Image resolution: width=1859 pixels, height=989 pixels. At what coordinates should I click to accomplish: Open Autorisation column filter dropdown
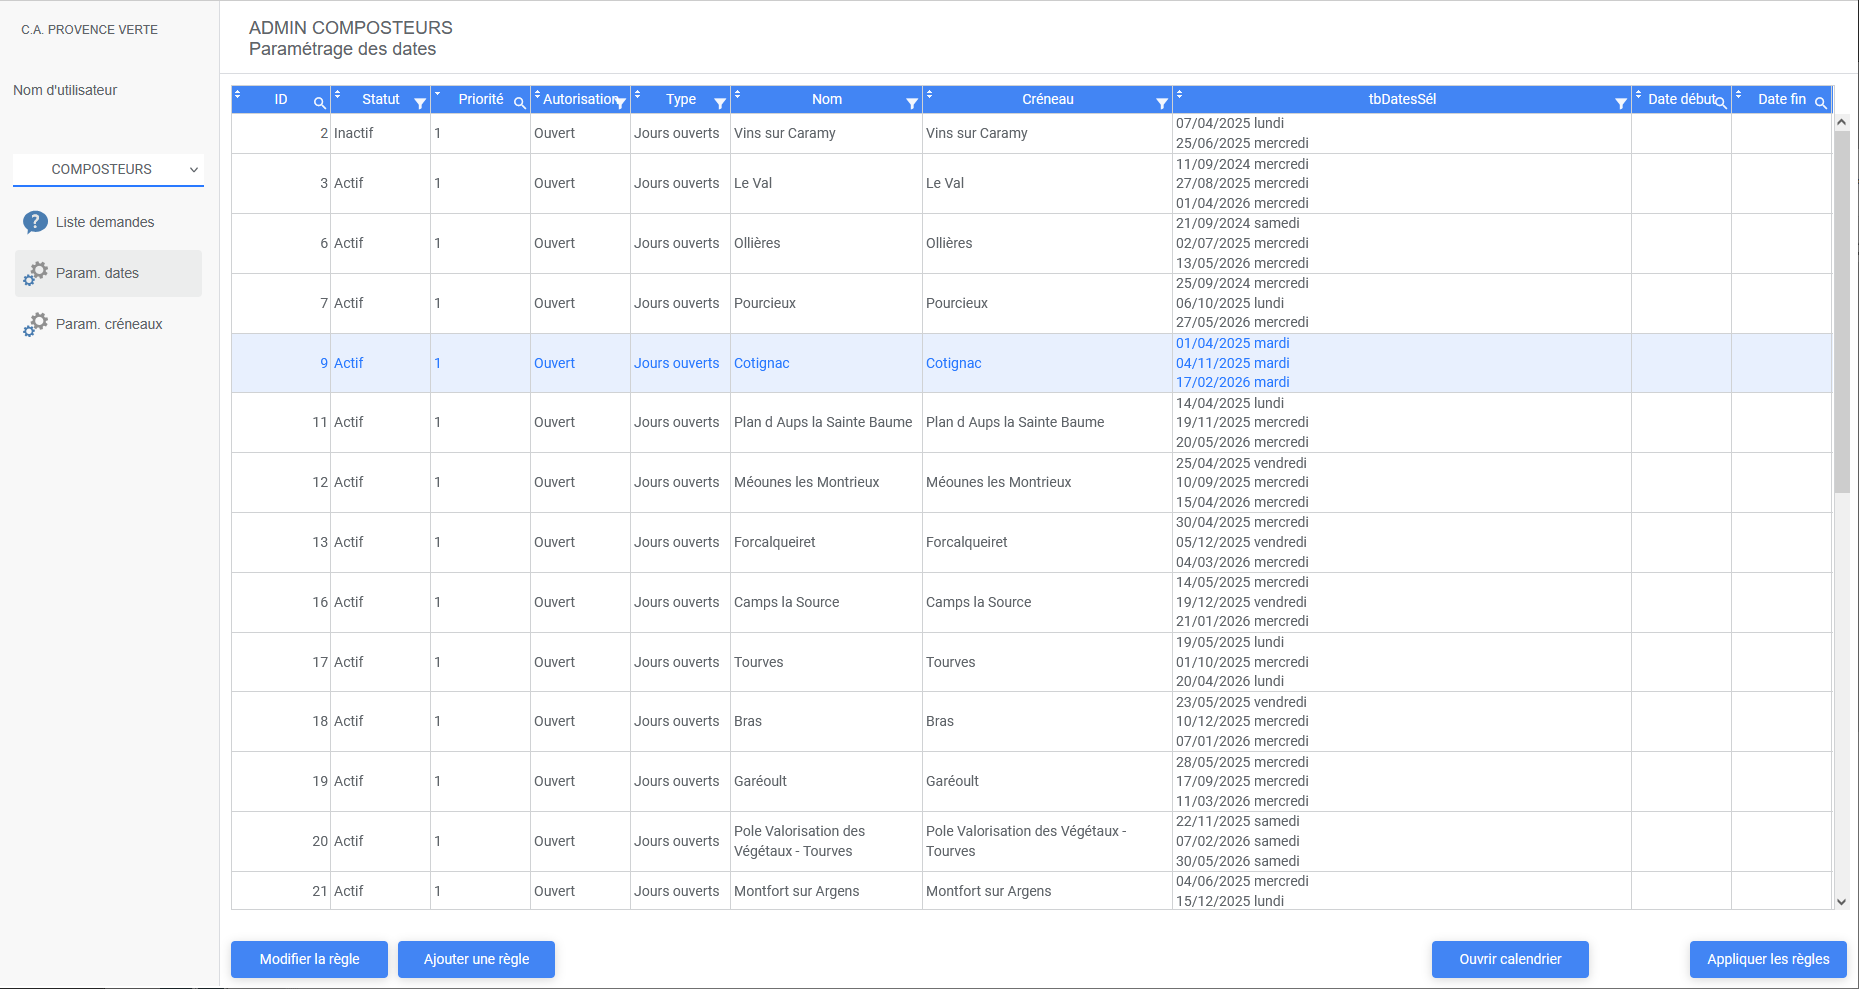point(621,103)
